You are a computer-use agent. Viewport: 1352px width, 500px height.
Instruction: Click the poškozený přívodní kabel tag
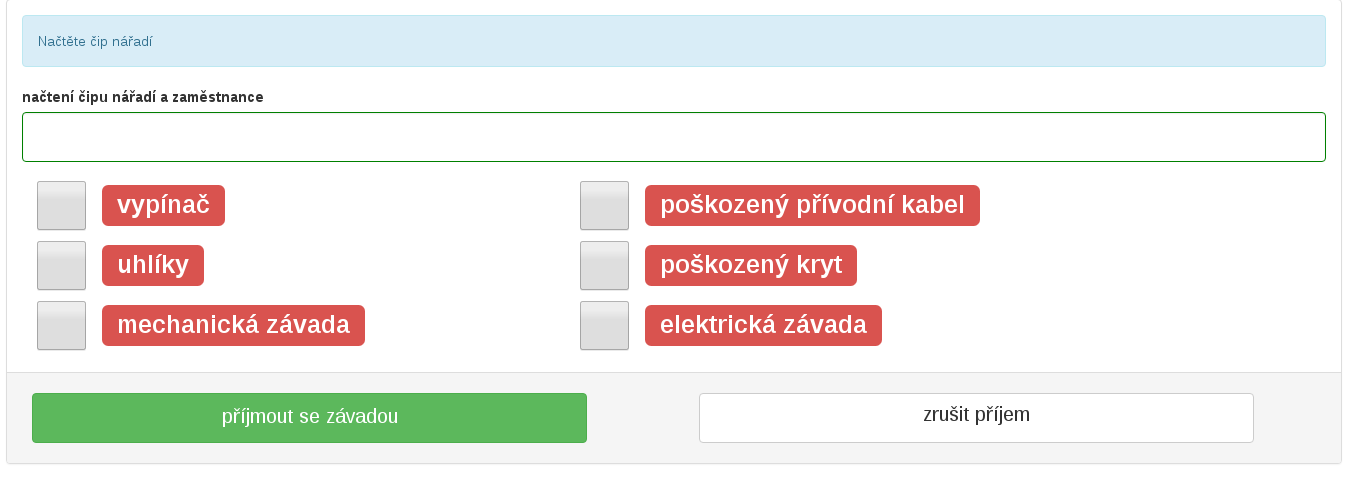(812, 206)
